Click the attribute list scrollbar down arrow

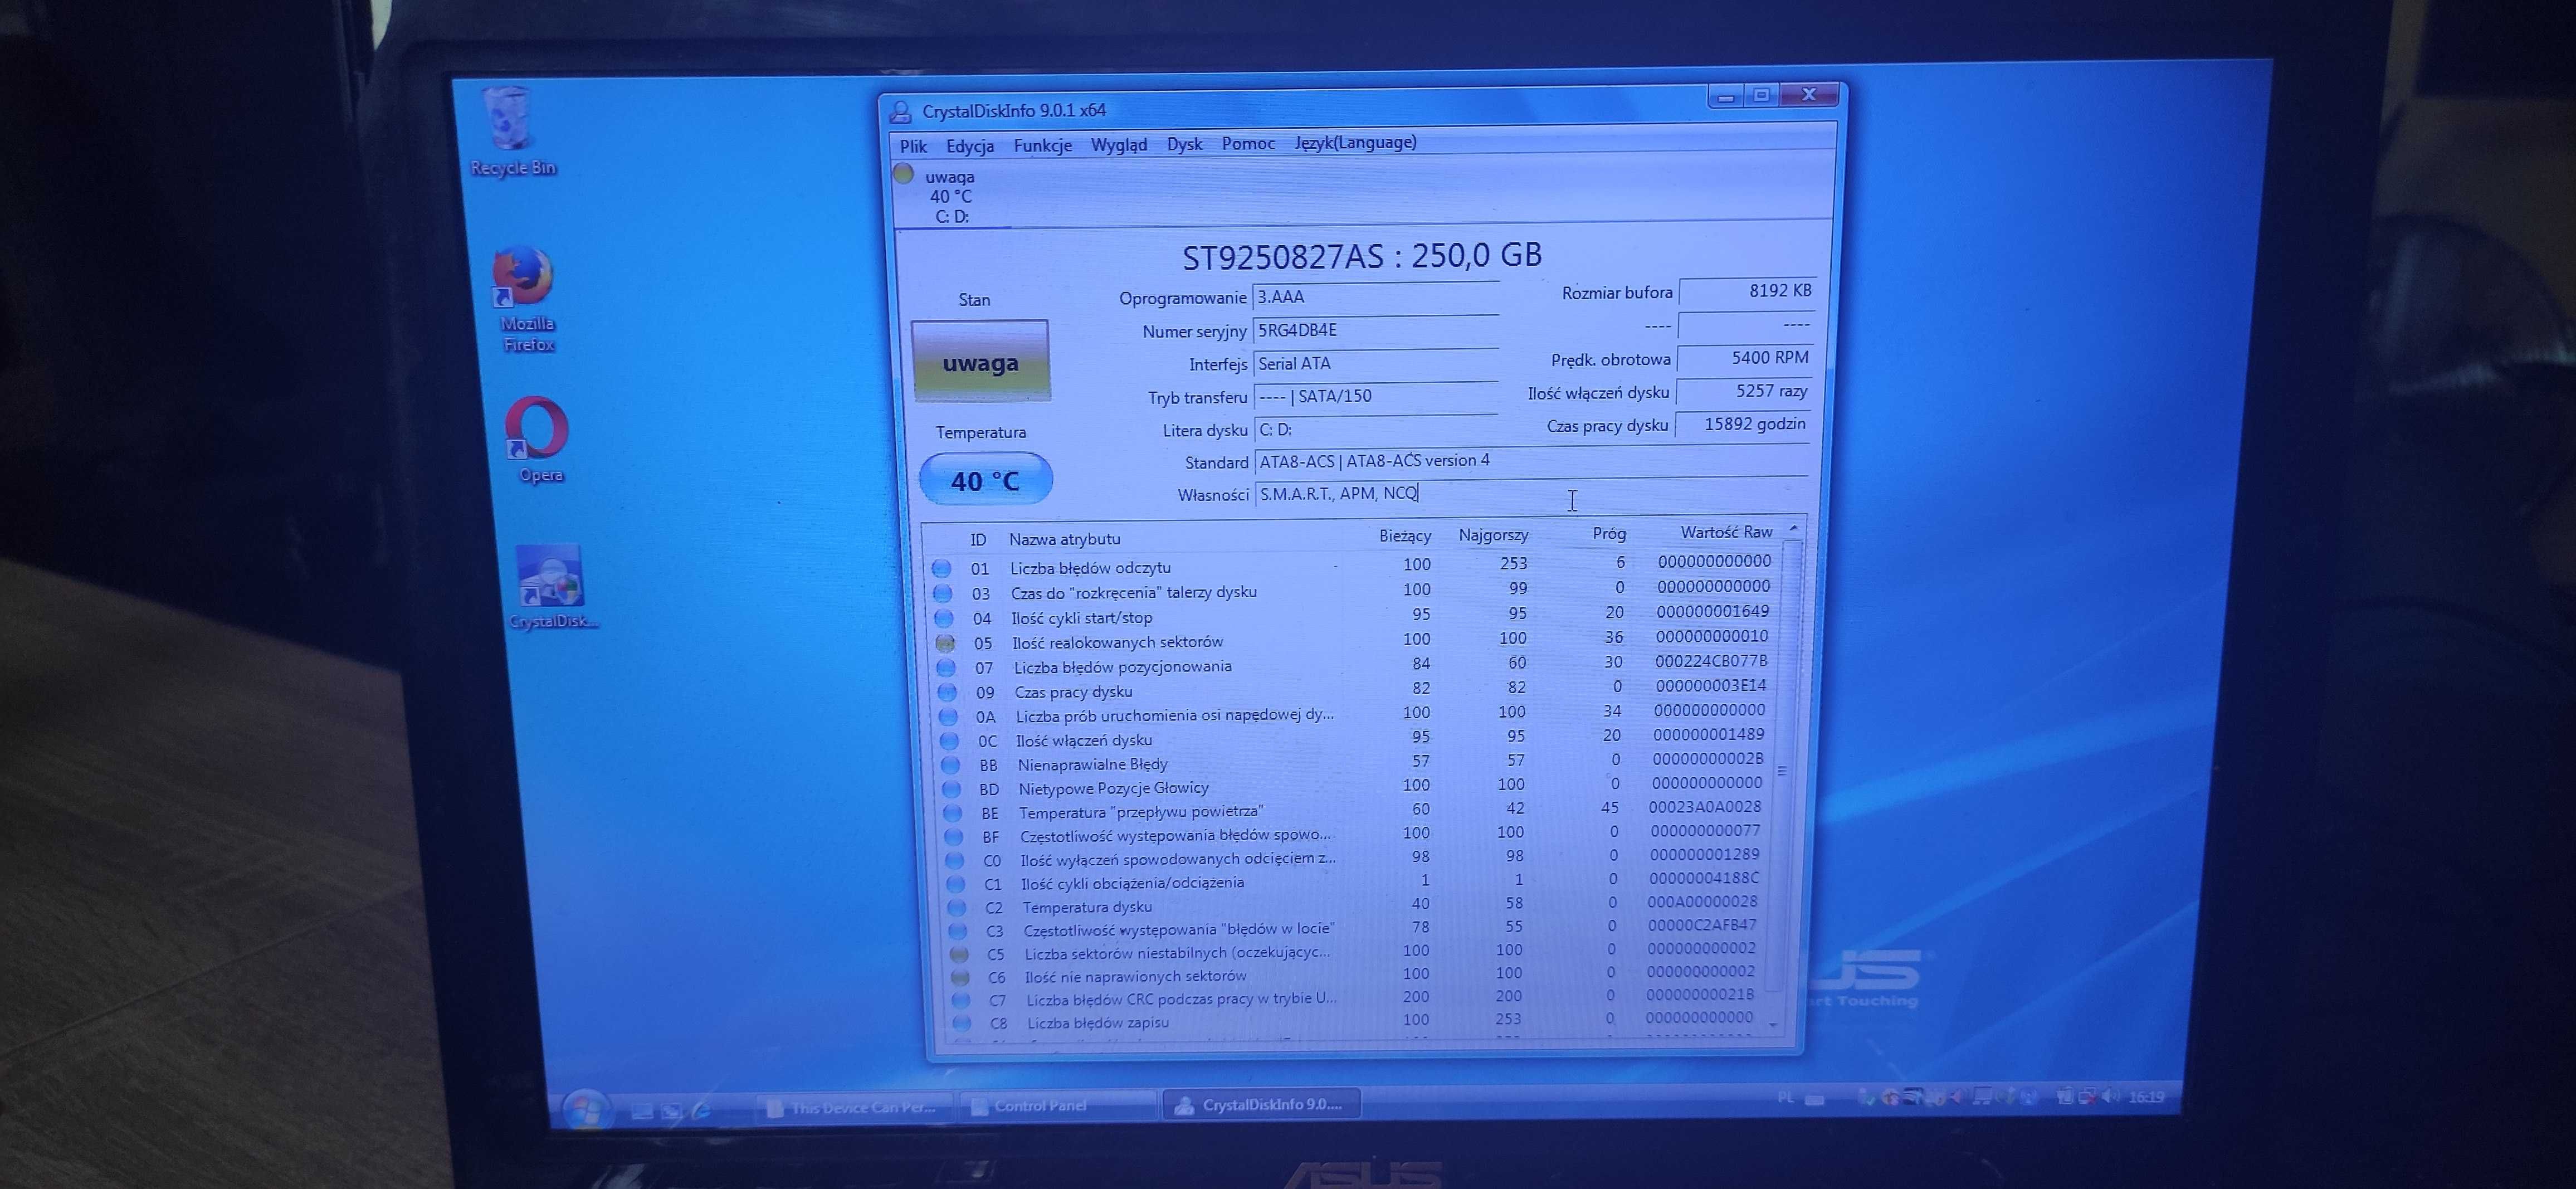(1773, 1026)
